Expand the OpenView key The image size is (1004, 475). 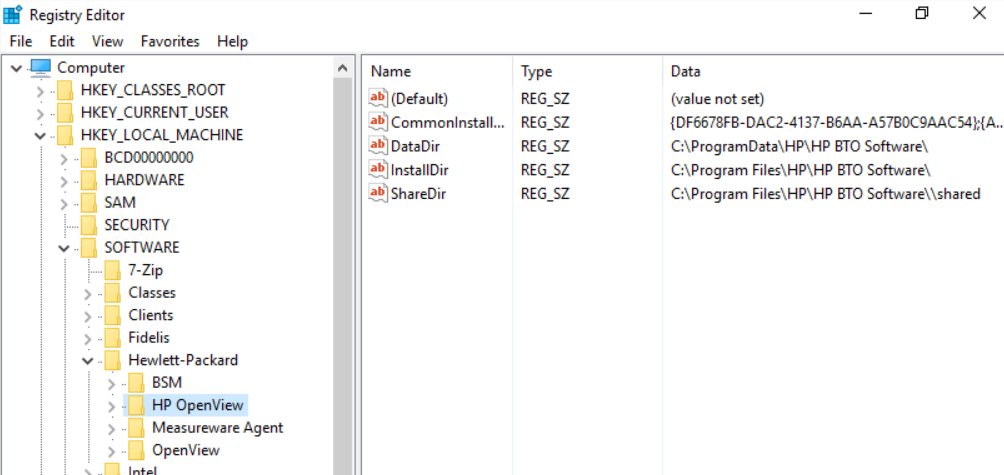tap(111, 450)
